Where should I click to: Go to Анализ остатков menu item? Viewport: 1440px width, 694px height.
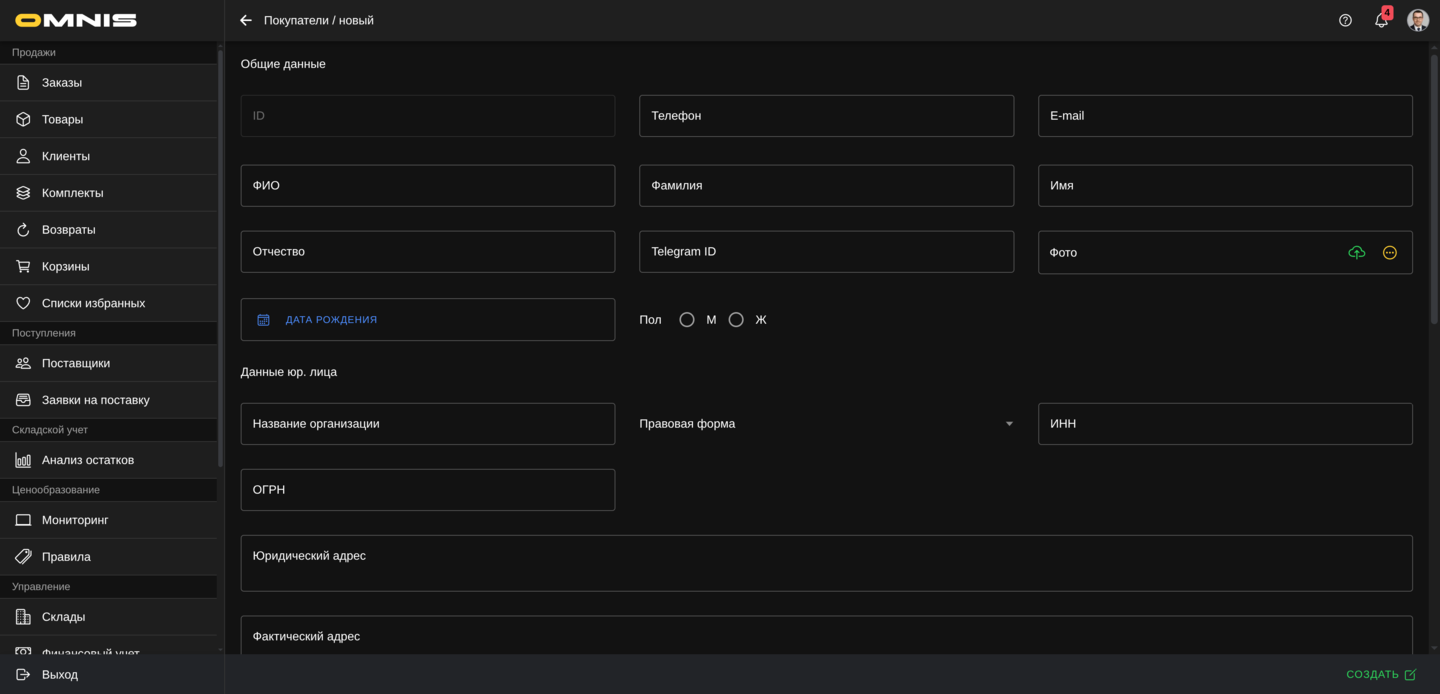point(88,460)
